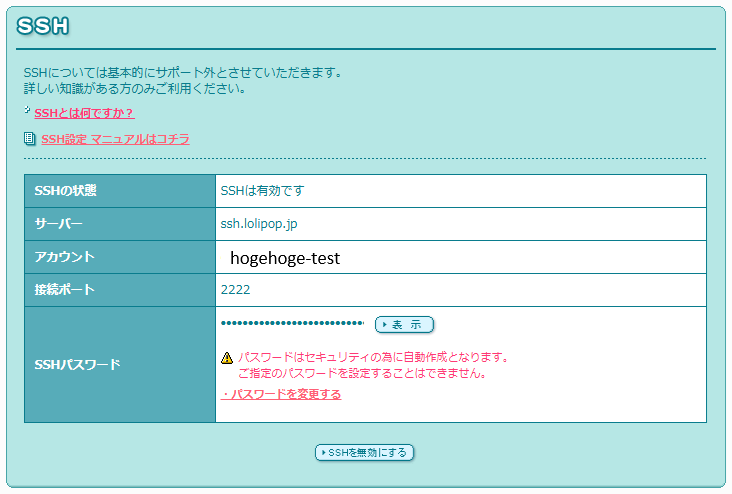Click the アカウント row header
The image size is (732, 494).
point(64,257)
